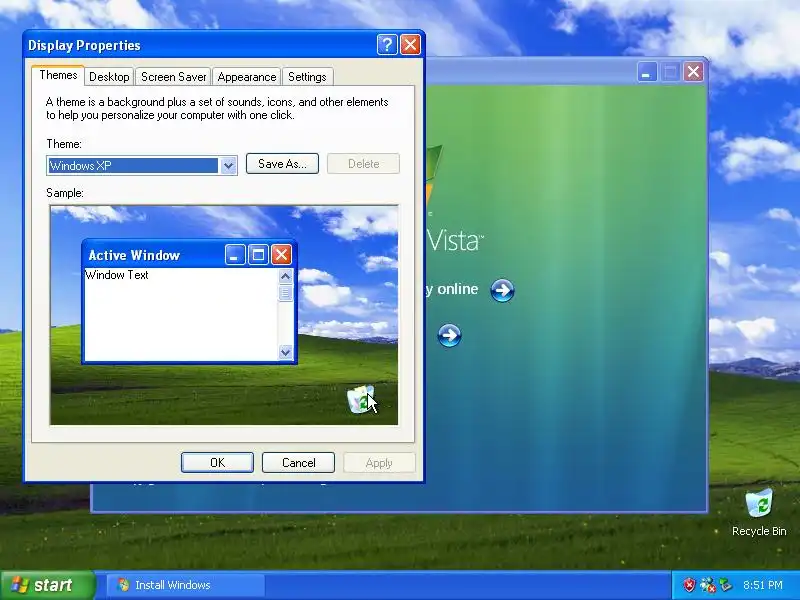Click the sample window scroll up arrow
The image size is (800, 600).
coord(285,276)
